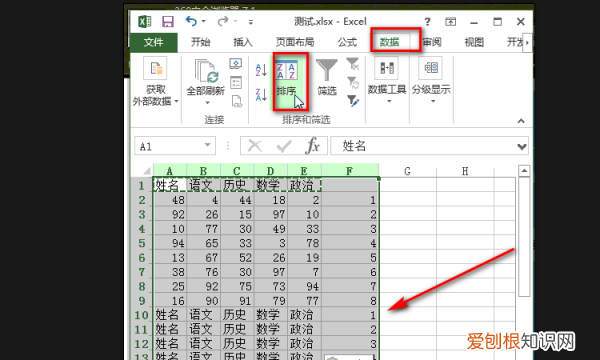This screenshot has width=600, height=360.
Task: Click cell D5 with value 3
Action: click(x=271, y=243)
